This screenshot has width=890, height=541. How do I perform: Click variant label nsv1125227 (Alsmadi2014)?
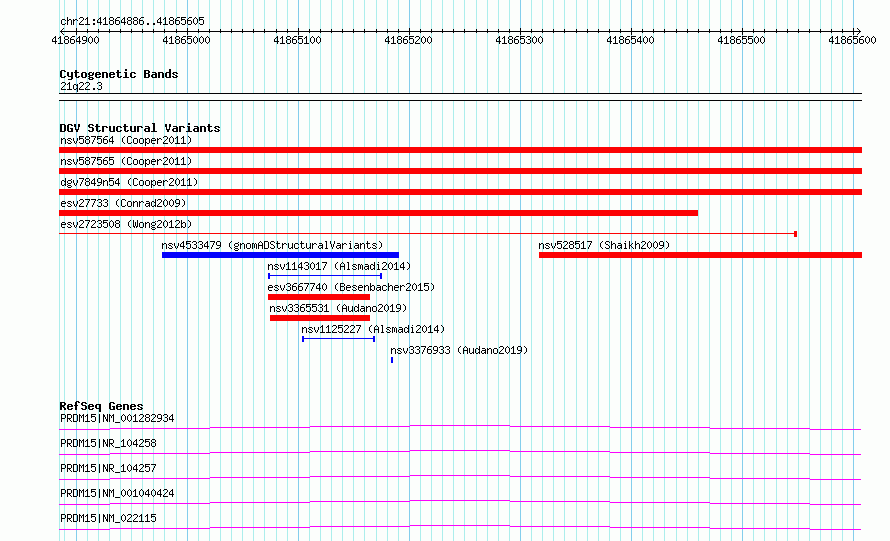373,329
